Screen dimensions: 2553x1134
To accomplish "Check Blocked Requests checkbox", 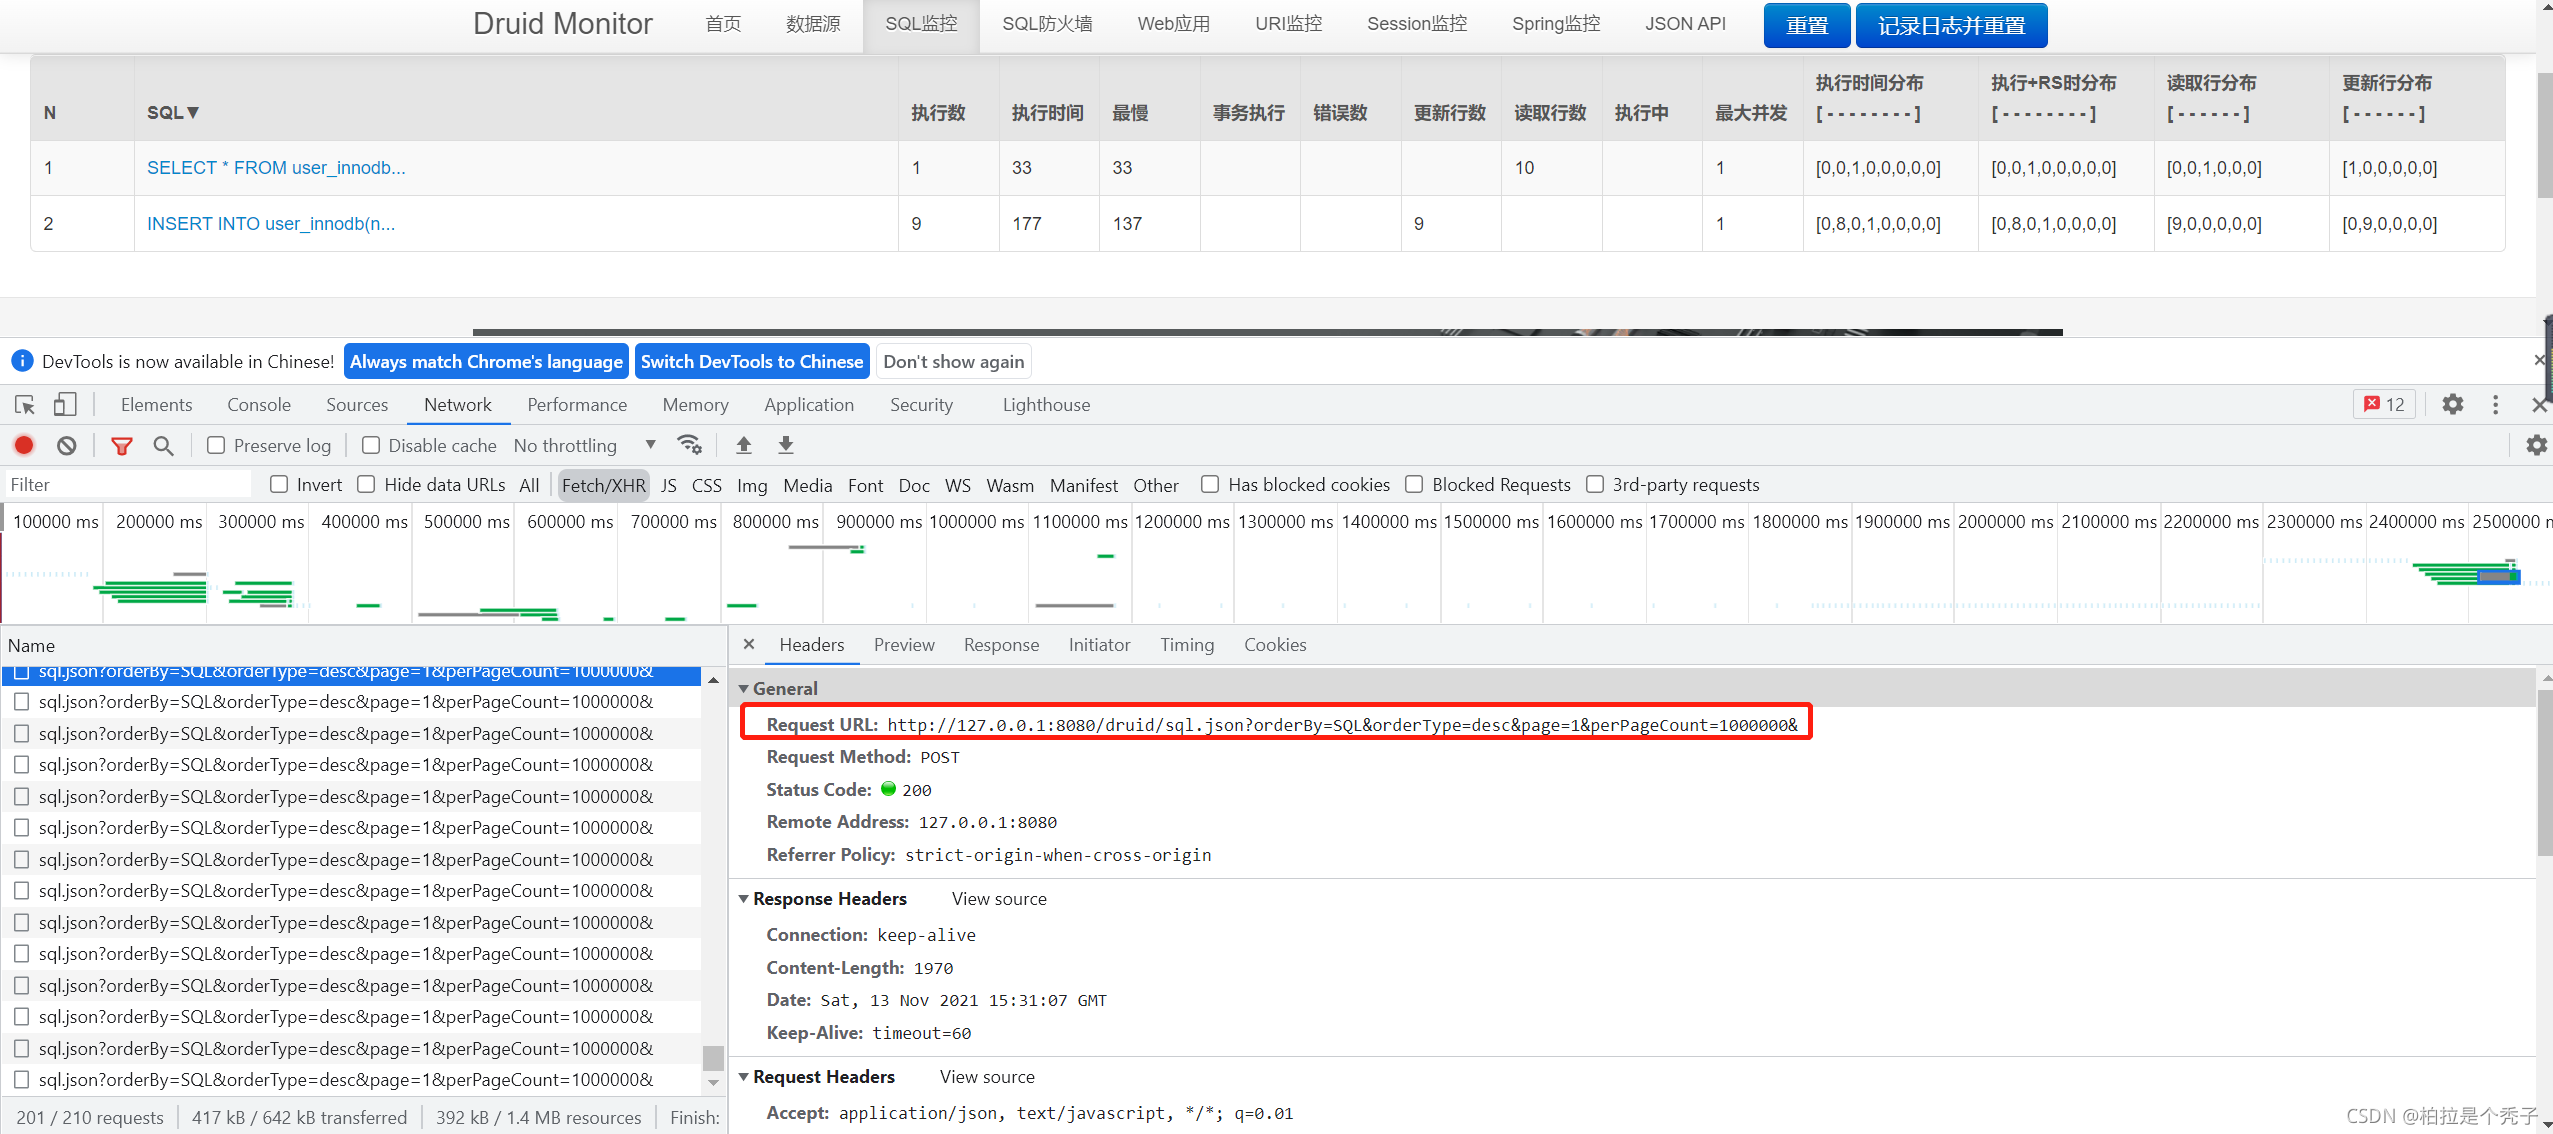I will pyautogui.click(x=1414, y=485).
